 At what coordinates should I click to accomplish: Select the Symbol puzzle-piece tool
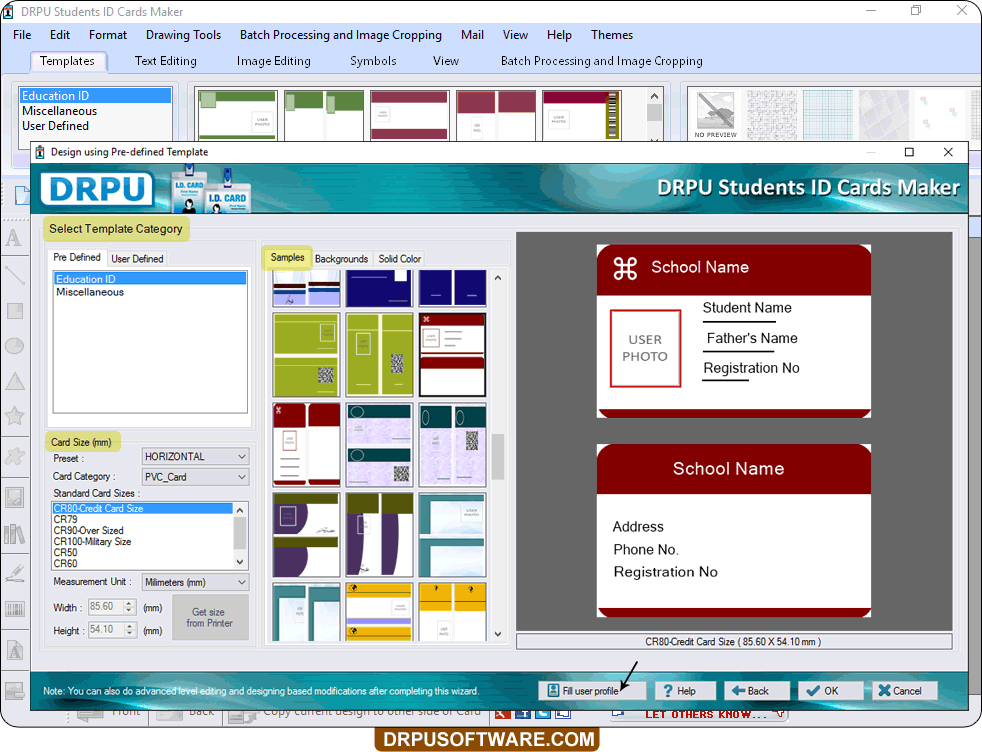tap(14, 456)
